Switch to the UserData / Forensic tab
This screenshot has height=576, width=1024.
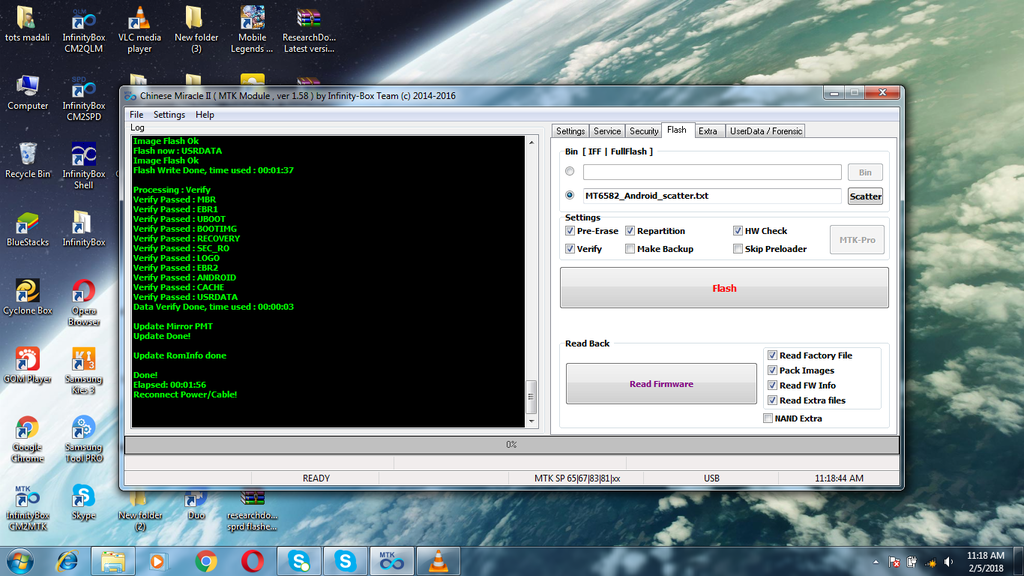tap(765, 131)
